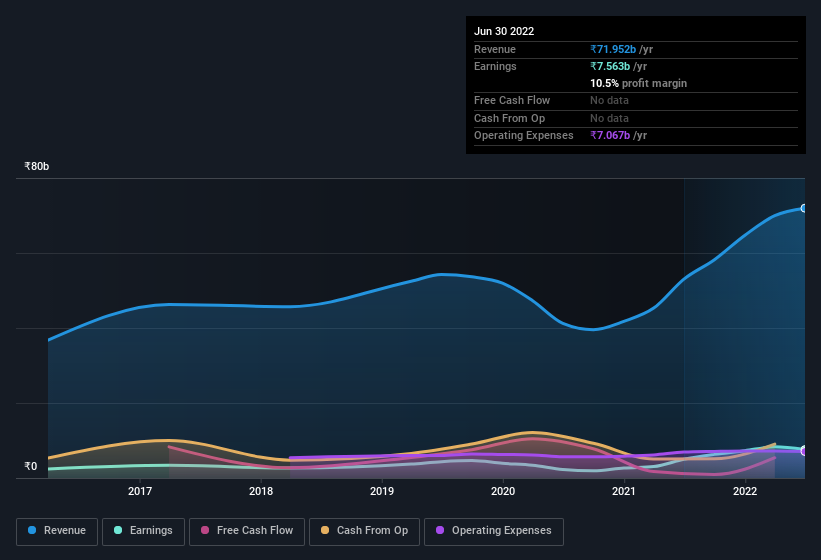Viewport: 821px width, 560px height.
Task: Click the Jun 30 2022 tooltip date
Action: (504, 31)
